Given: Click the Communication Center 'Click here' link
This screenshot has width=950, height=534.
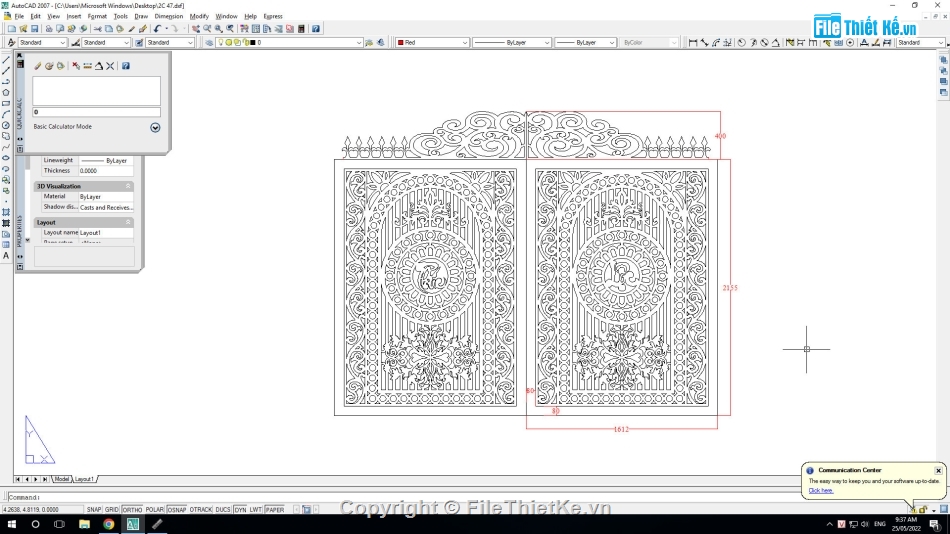Looking at the screenshot, I should (x=821, y=490).
